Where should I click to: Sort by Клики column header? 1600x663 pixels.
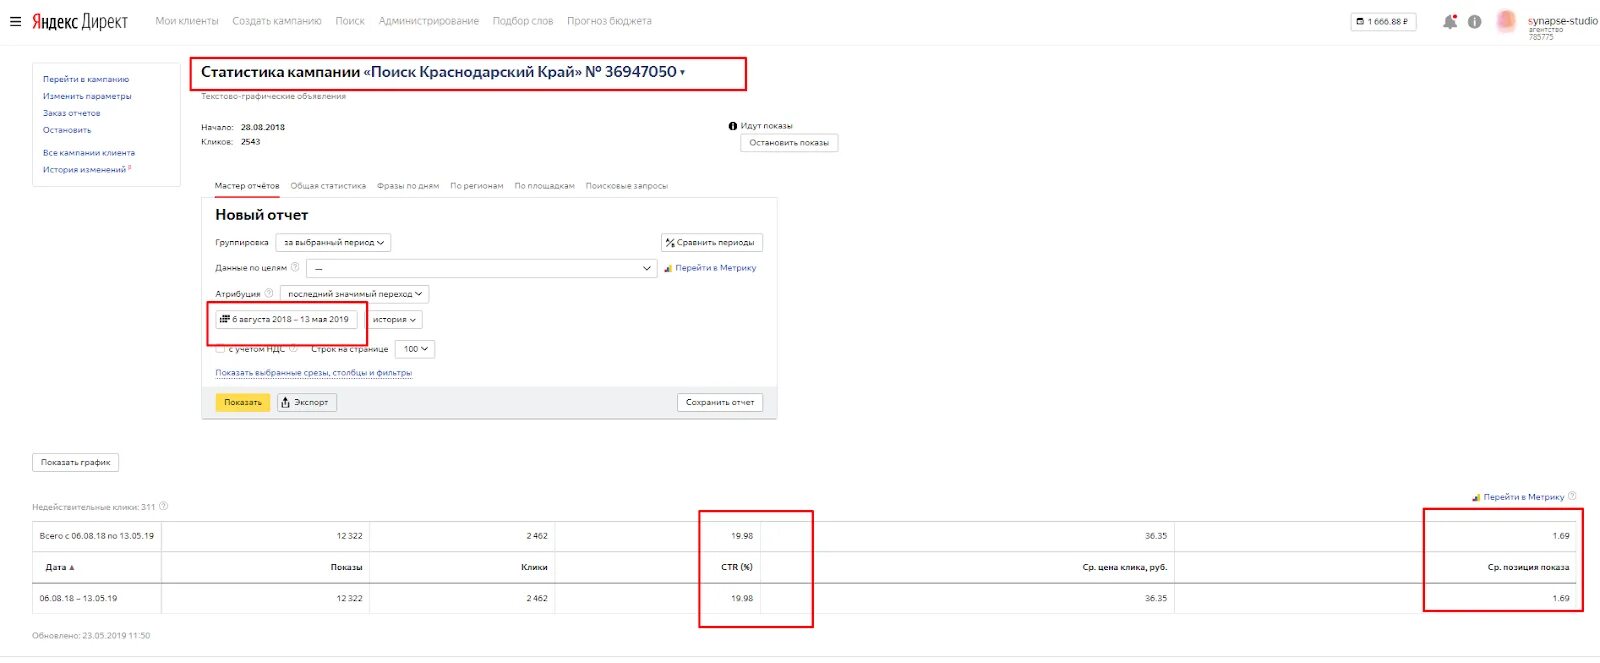pos(534,567)
